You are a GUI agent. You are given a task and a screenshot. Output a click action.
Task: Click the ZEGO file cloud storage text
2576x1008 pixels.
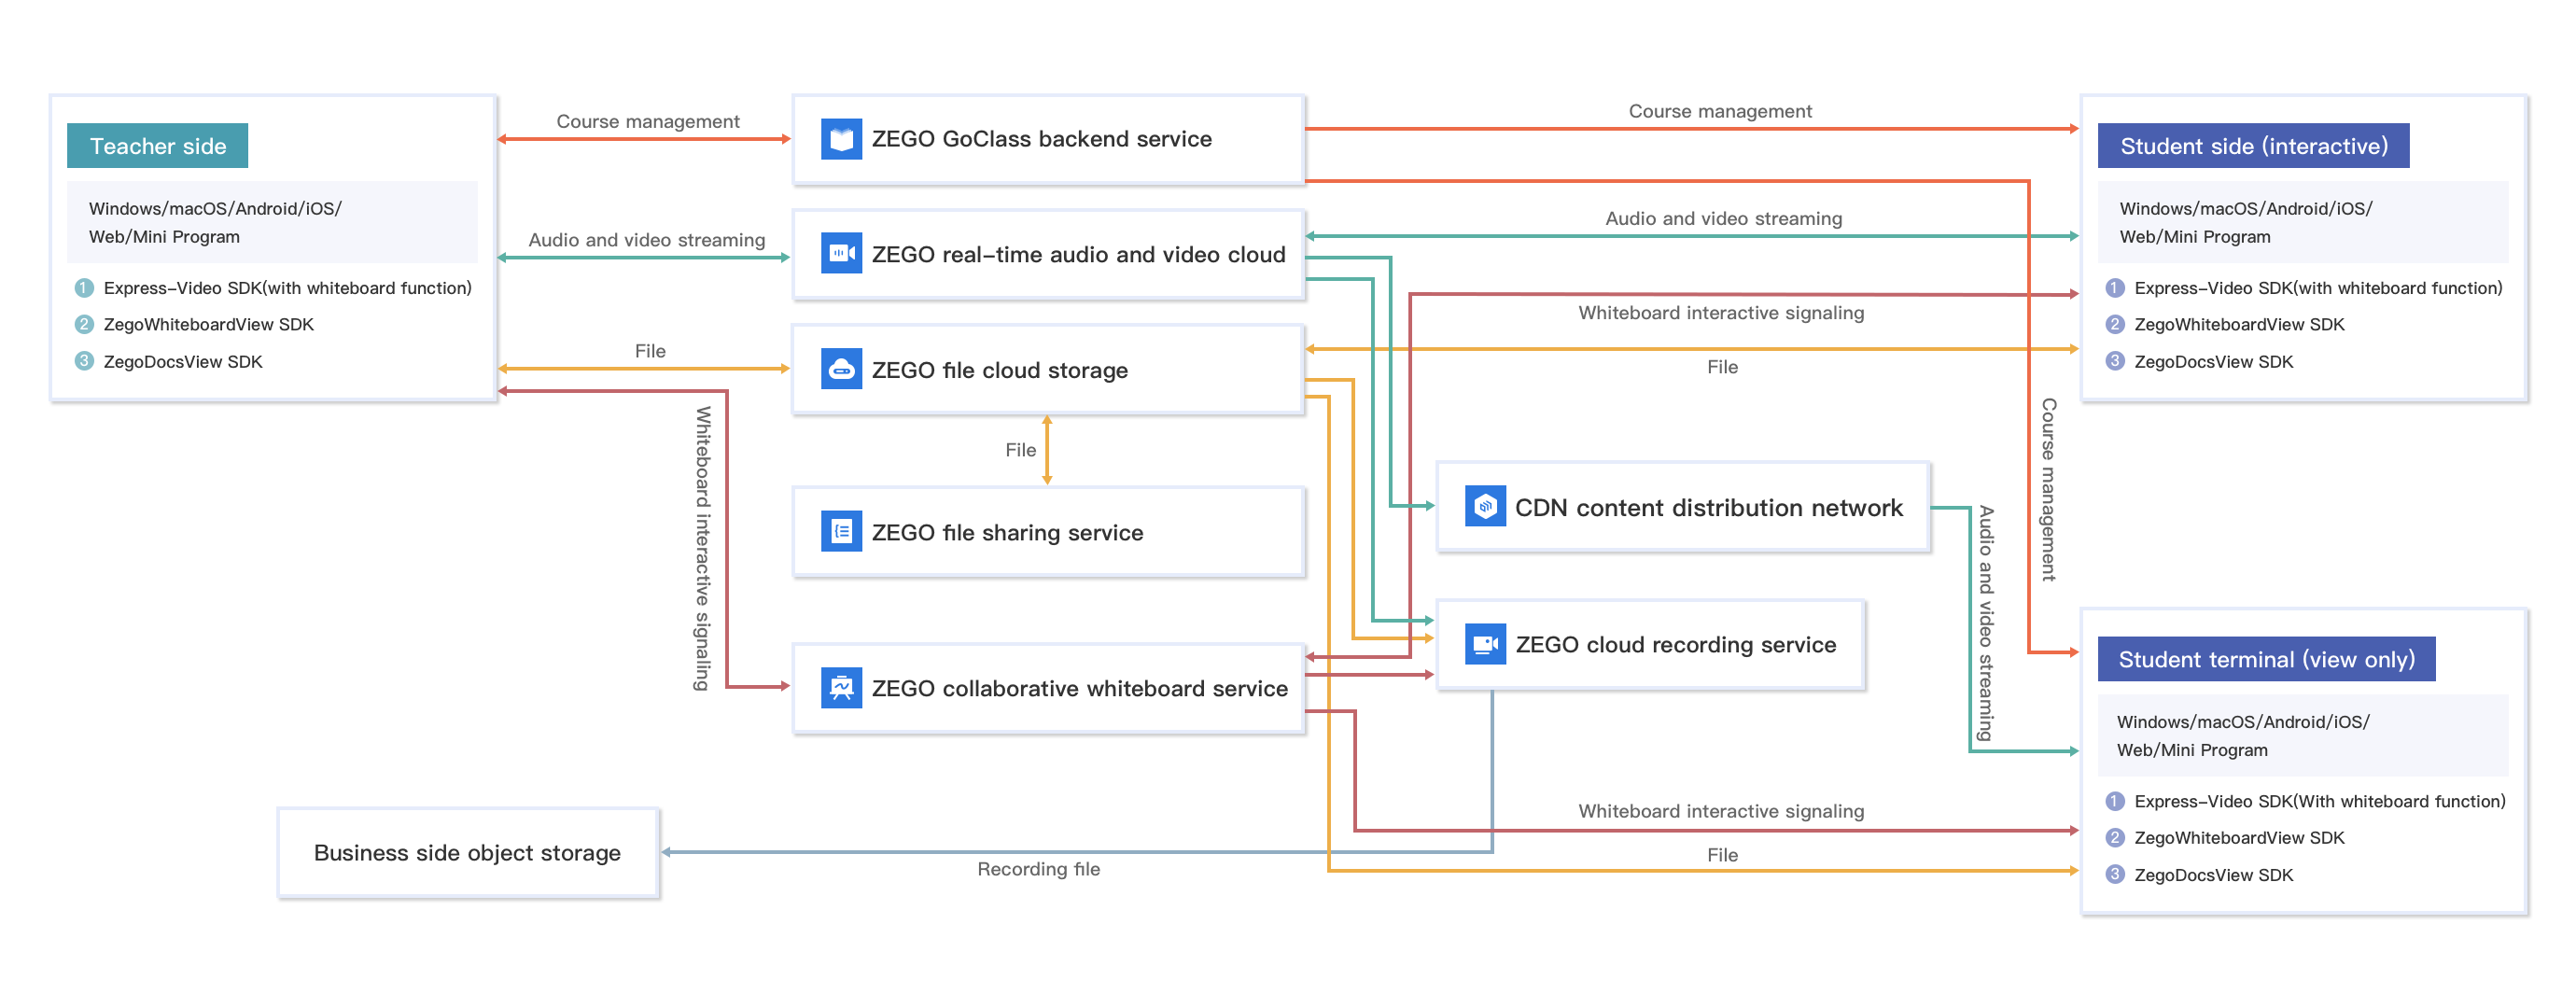point(999,370)
